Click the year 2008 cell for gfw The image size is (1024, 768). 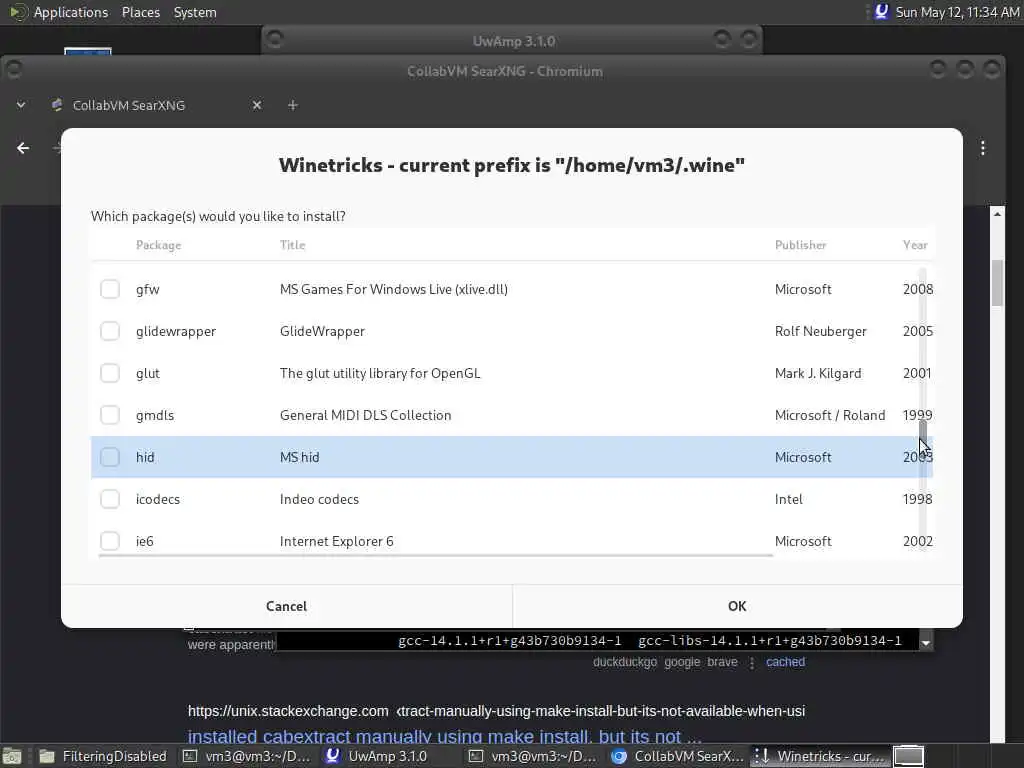tap(918, 289)
